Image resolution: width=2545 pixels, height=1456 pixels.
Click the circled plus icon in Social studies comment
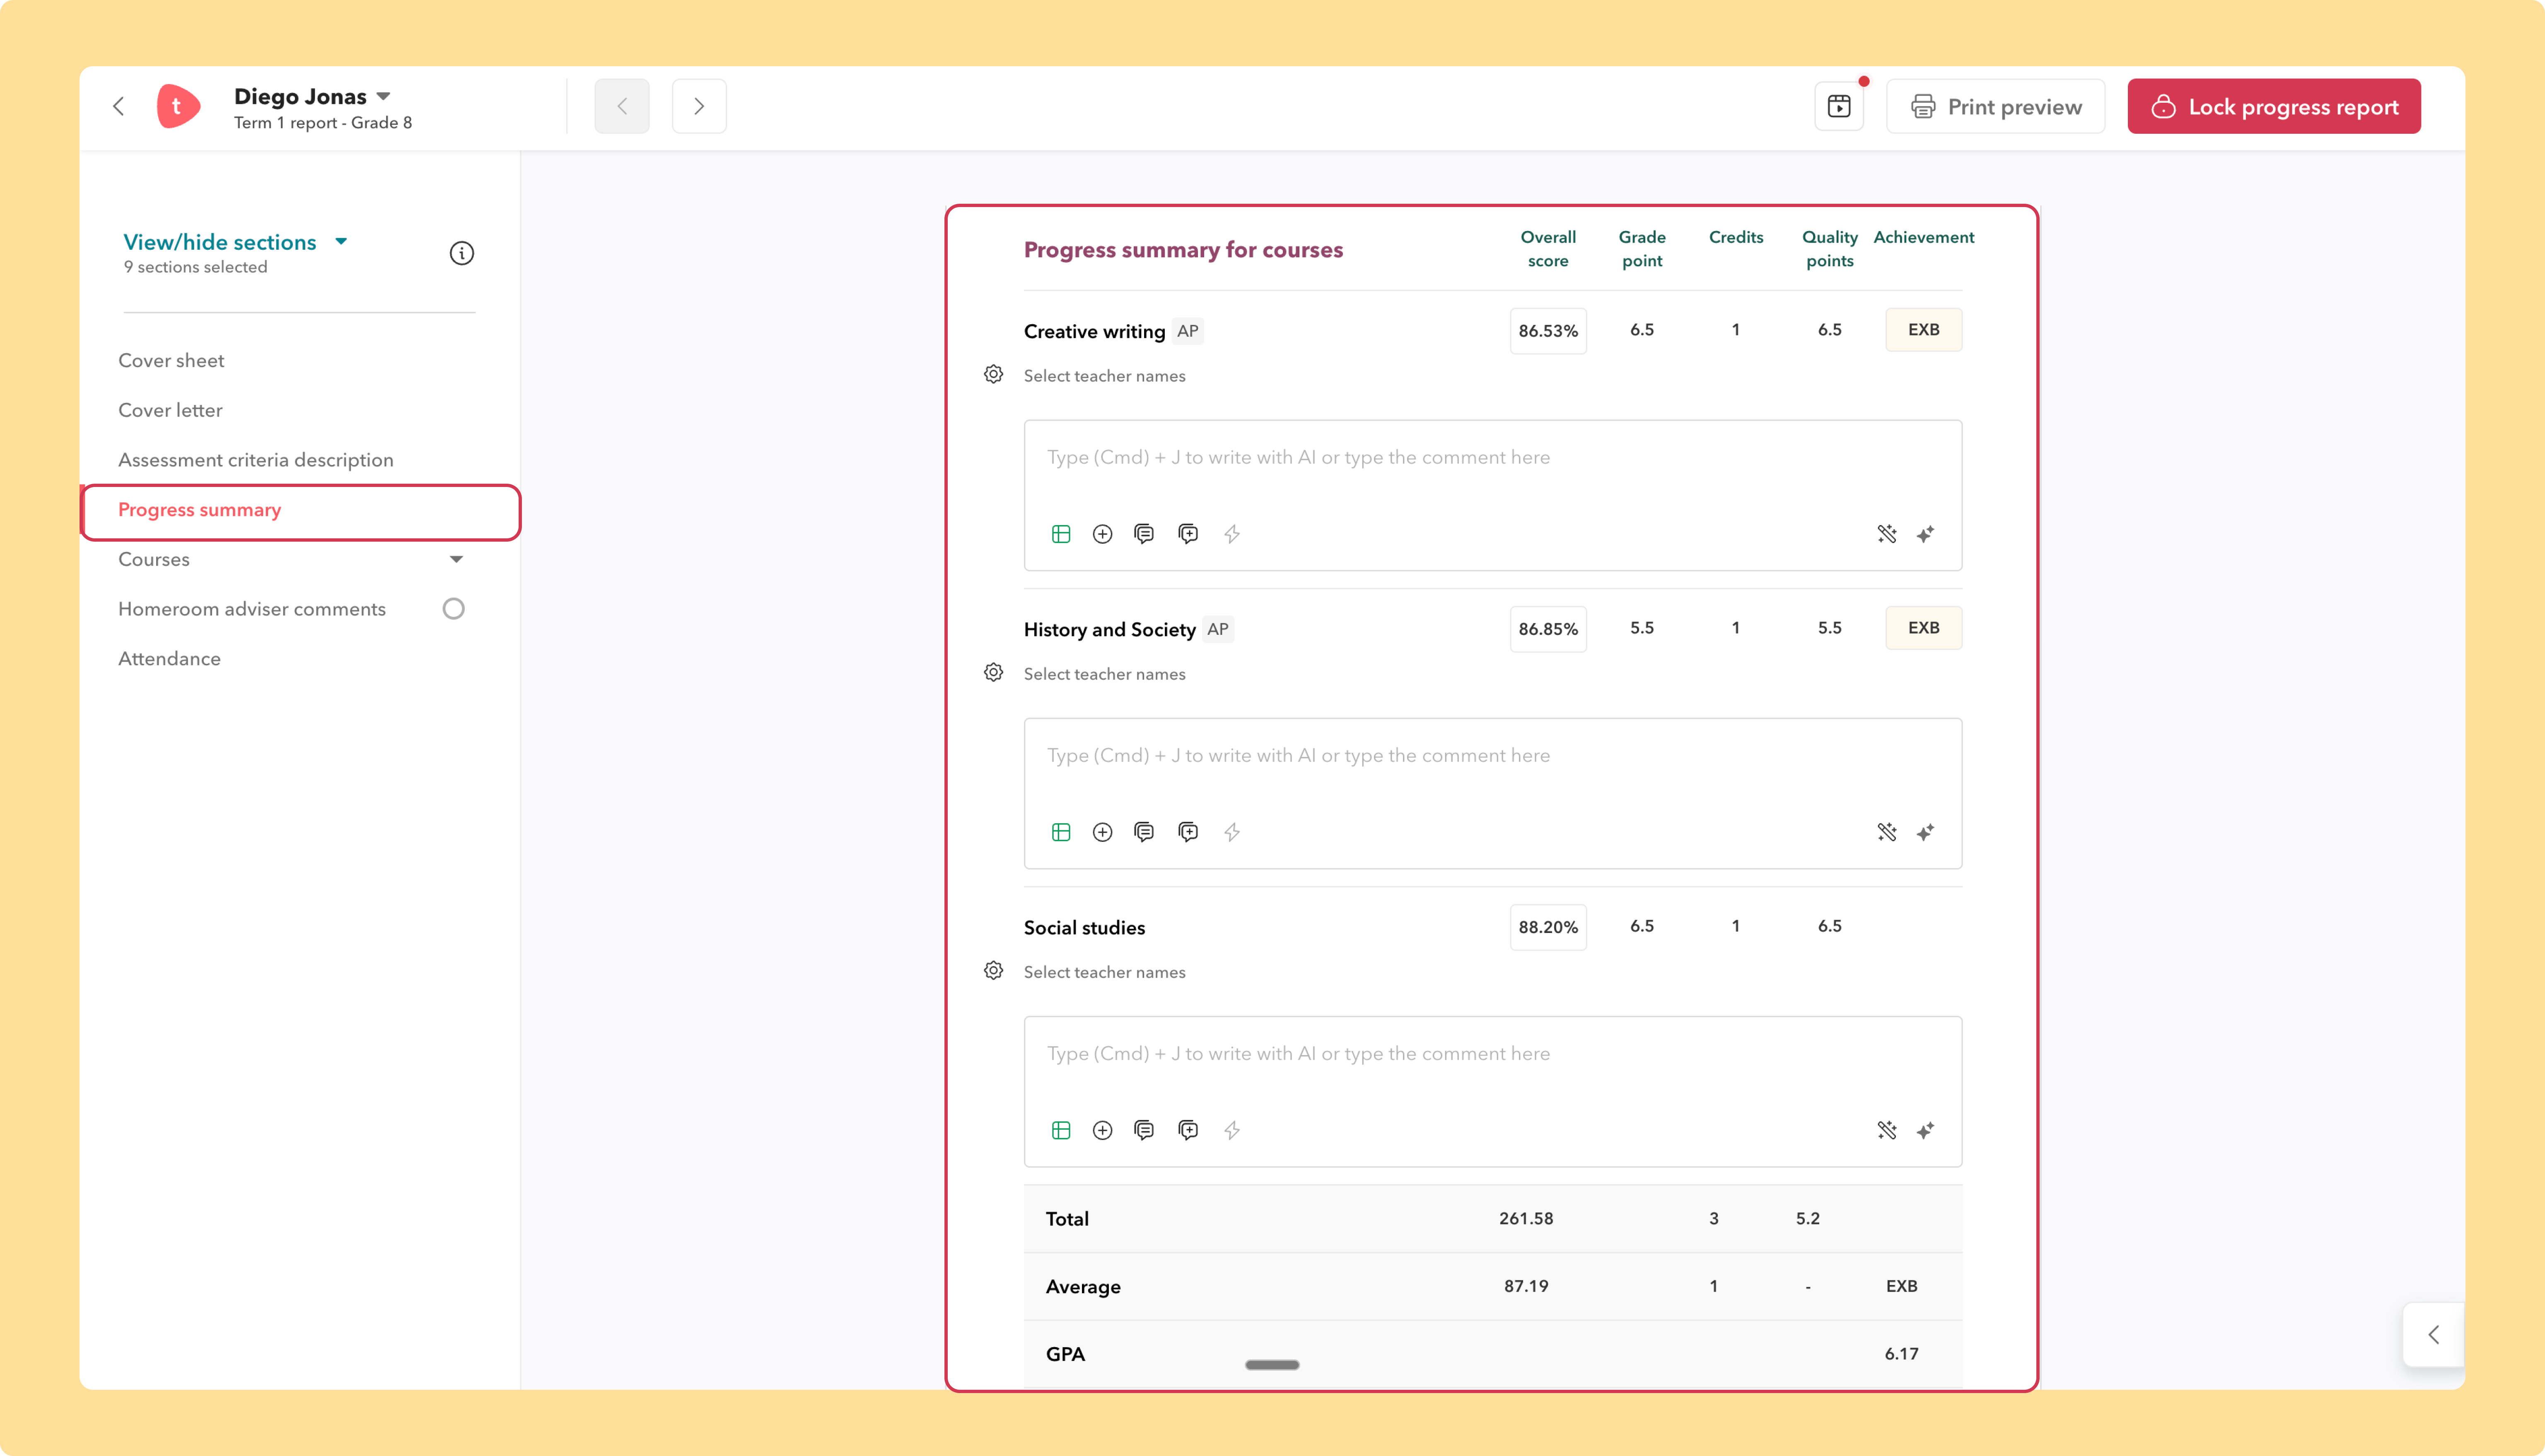click(x=1102, y=1130)
